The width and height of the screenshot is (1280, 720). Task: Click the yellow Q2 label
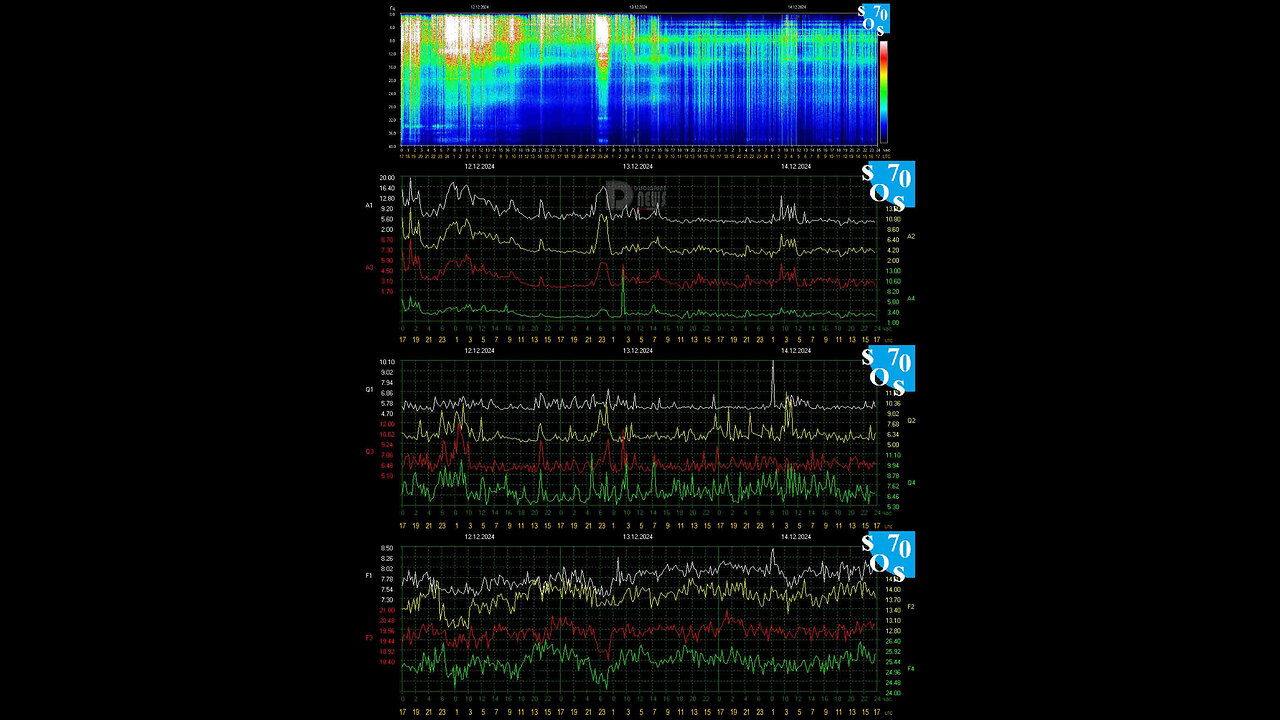click(911, 420)
